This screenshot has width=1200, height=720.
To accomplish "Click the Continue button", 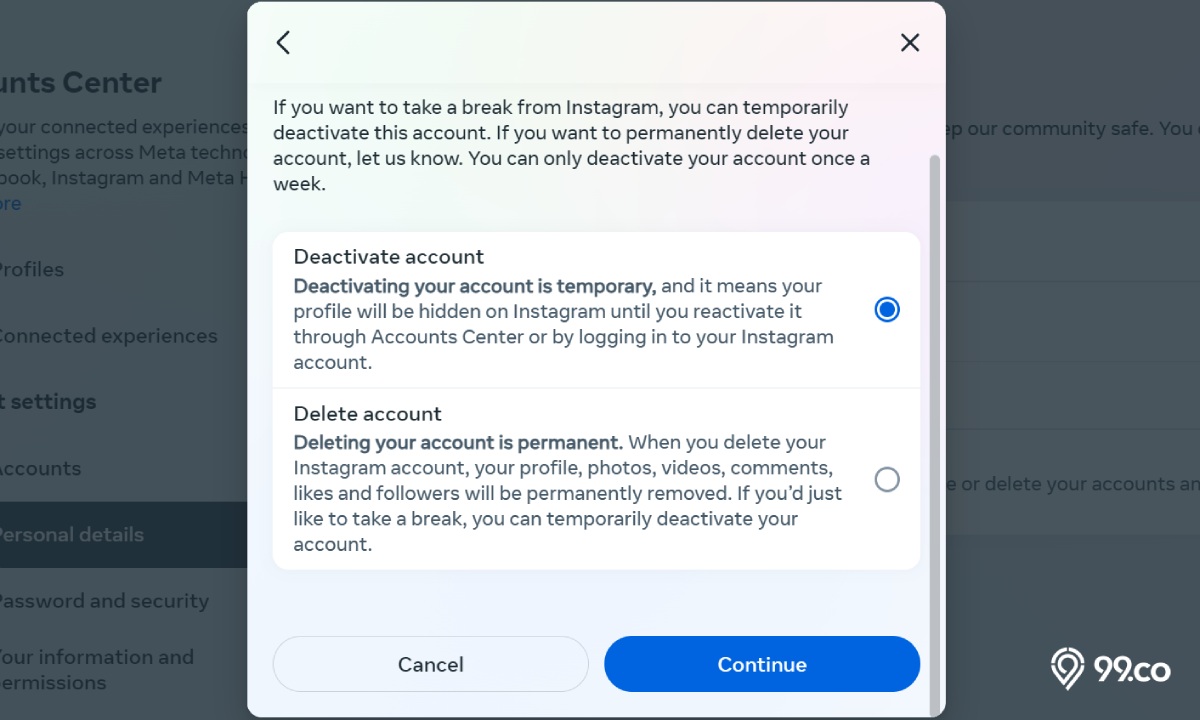I will 762,664.
